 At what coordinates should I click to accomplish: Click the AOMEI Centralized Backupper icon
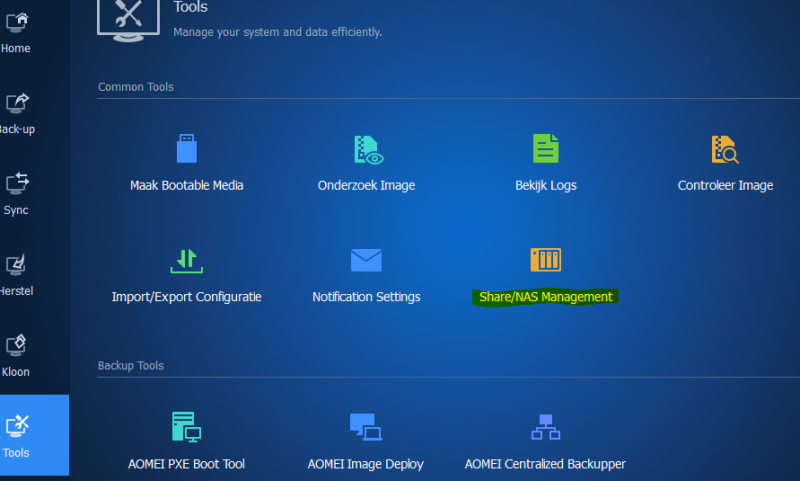coord(545,427)
